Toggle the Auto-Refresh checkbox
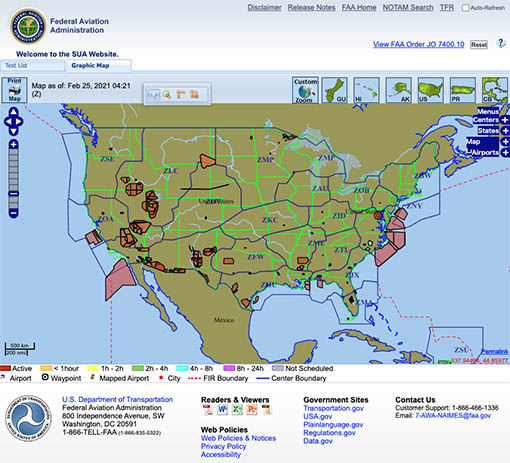510x463 pixels. tap(465, 8)
